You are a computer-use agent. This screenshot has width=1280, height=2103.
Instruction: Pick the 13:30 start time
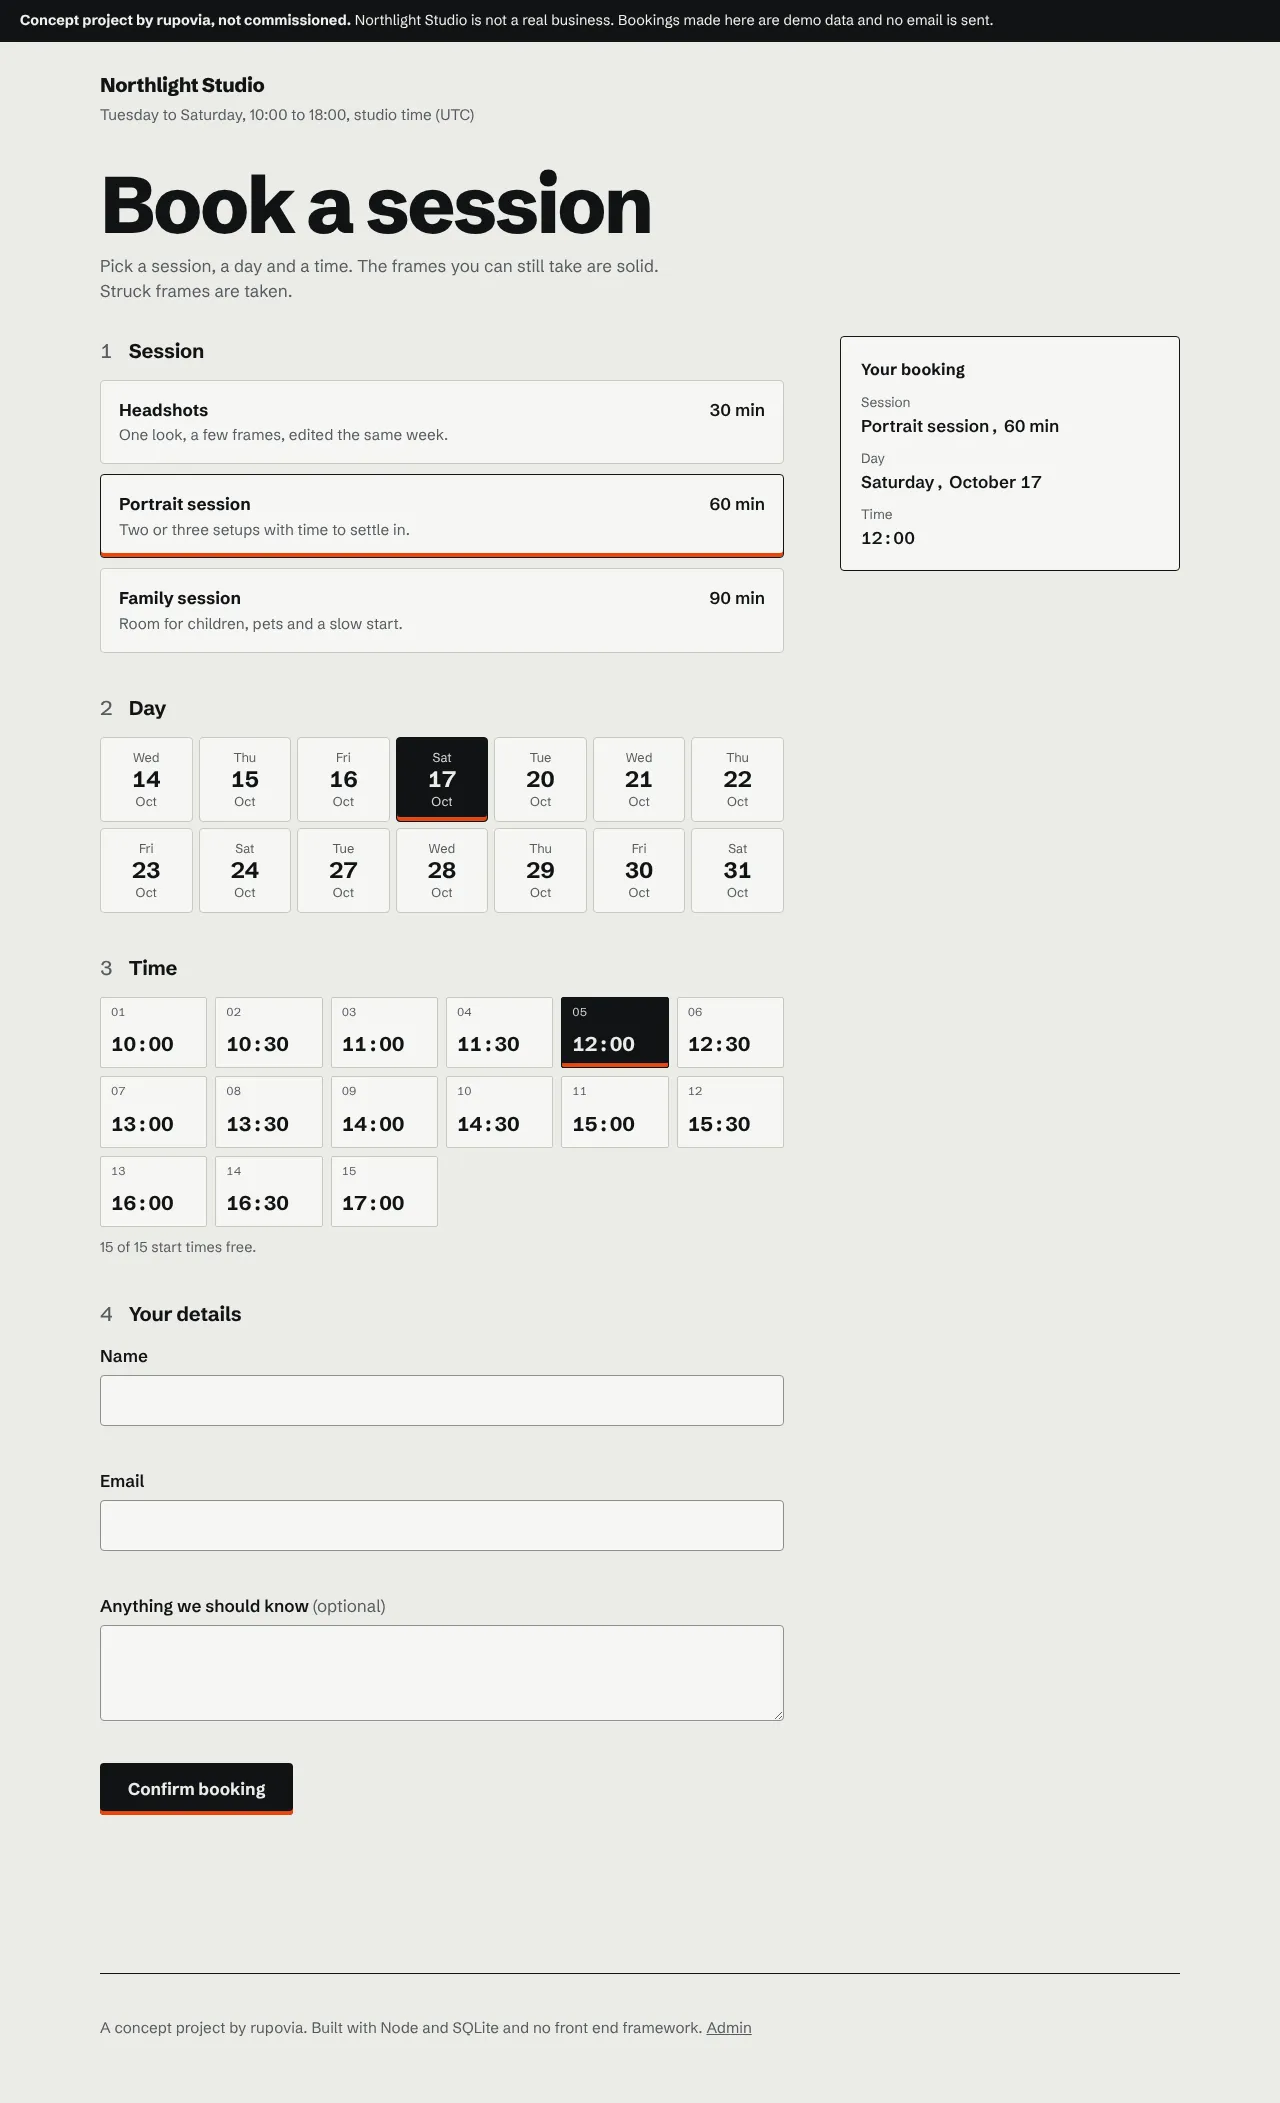click(x=269, y=1112)
